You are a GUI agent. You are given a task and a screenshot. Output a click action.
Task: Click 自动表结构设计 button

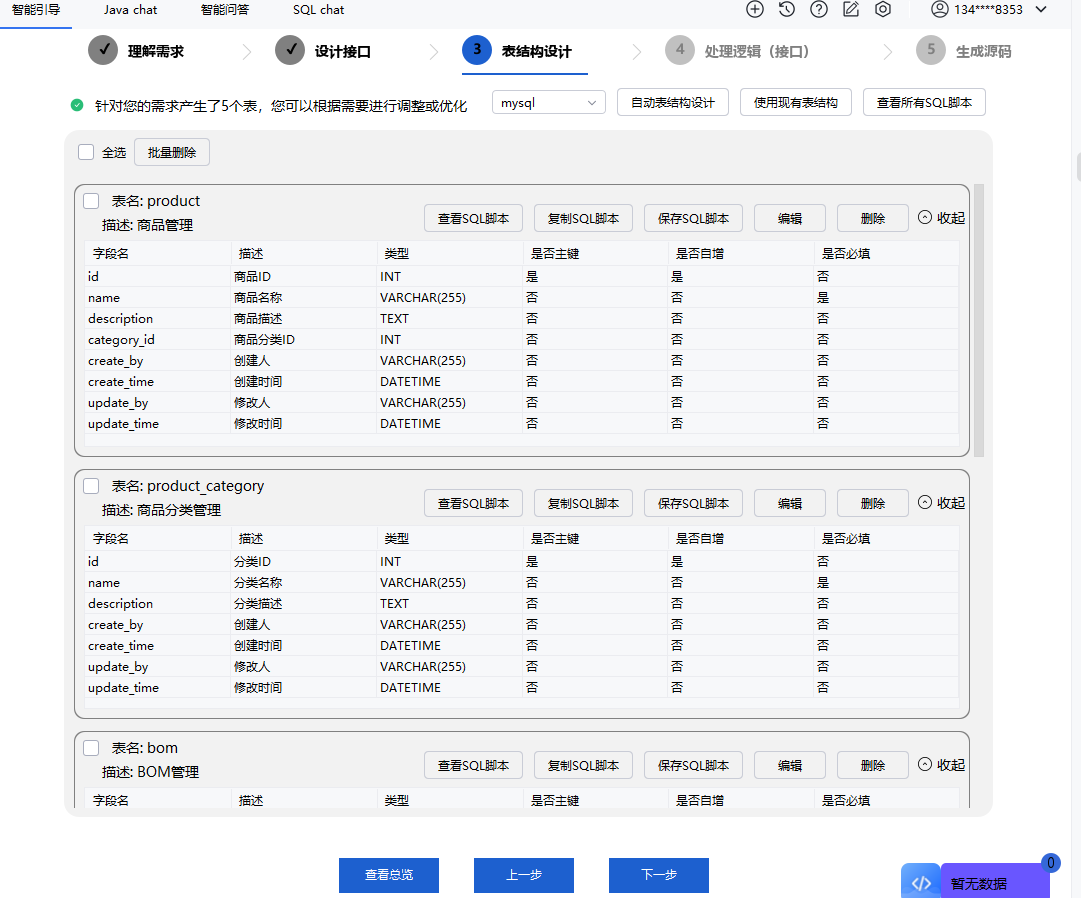pyautogui.click(x=673, y=103)
